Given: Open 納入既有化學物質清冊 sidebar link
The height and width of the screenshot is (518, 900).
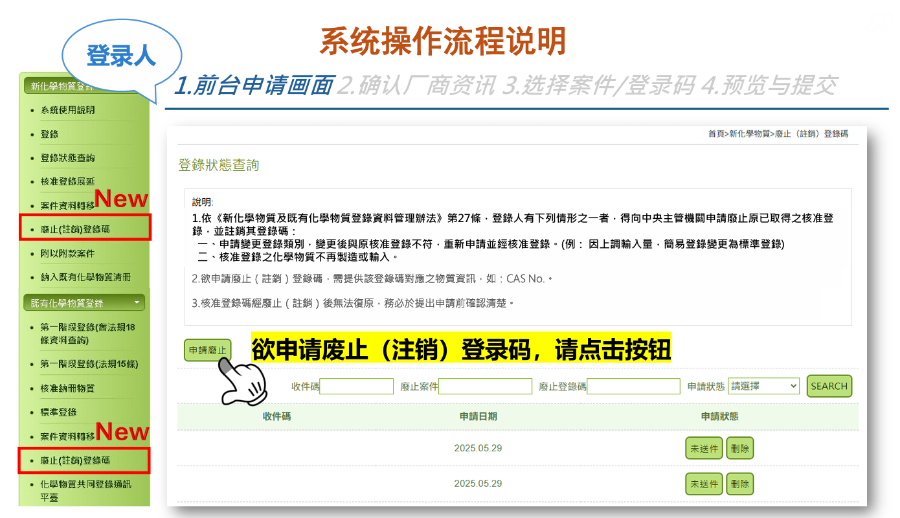Looking at the screenshot, I should 85,276.
